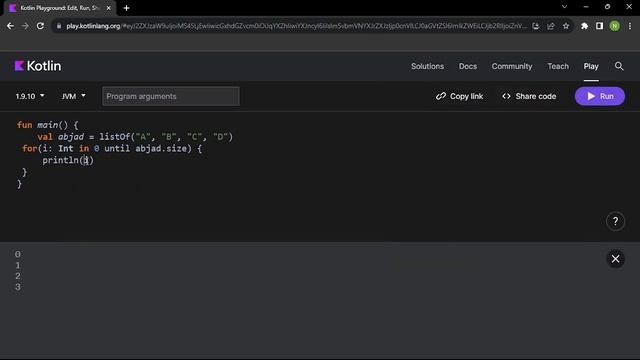Screen dimensions: 640x360
Task: Open the Chrome three-dot menu
Action: point(630,26)
